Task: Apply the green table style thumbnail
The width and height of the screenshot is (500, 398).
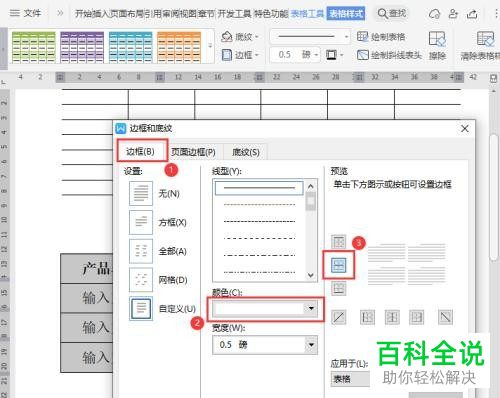Action: coord(34,47)
